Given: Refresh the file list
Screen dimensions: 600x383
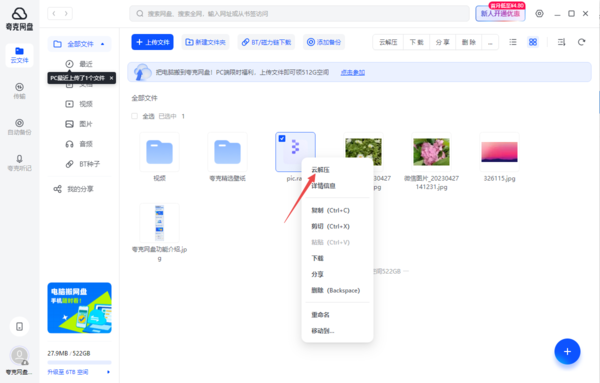Looking at the screenshot, I should [582, 42].
